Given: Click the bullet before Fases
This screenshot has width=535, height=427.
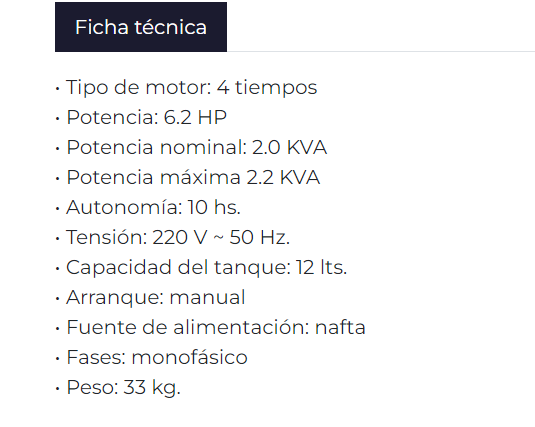Looking at the screenshot, I should coord(58,359).
